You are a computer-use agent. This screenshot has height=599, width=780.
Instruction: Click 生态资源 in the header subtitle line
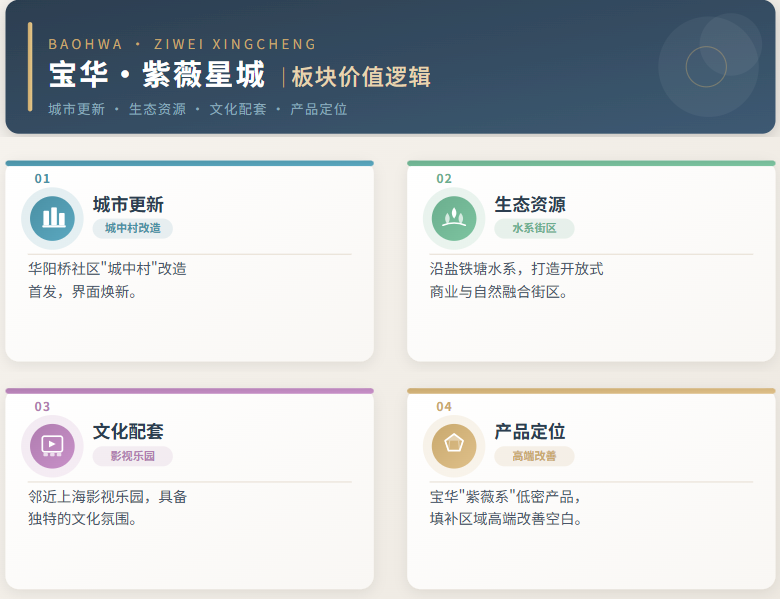pos(157,109)
